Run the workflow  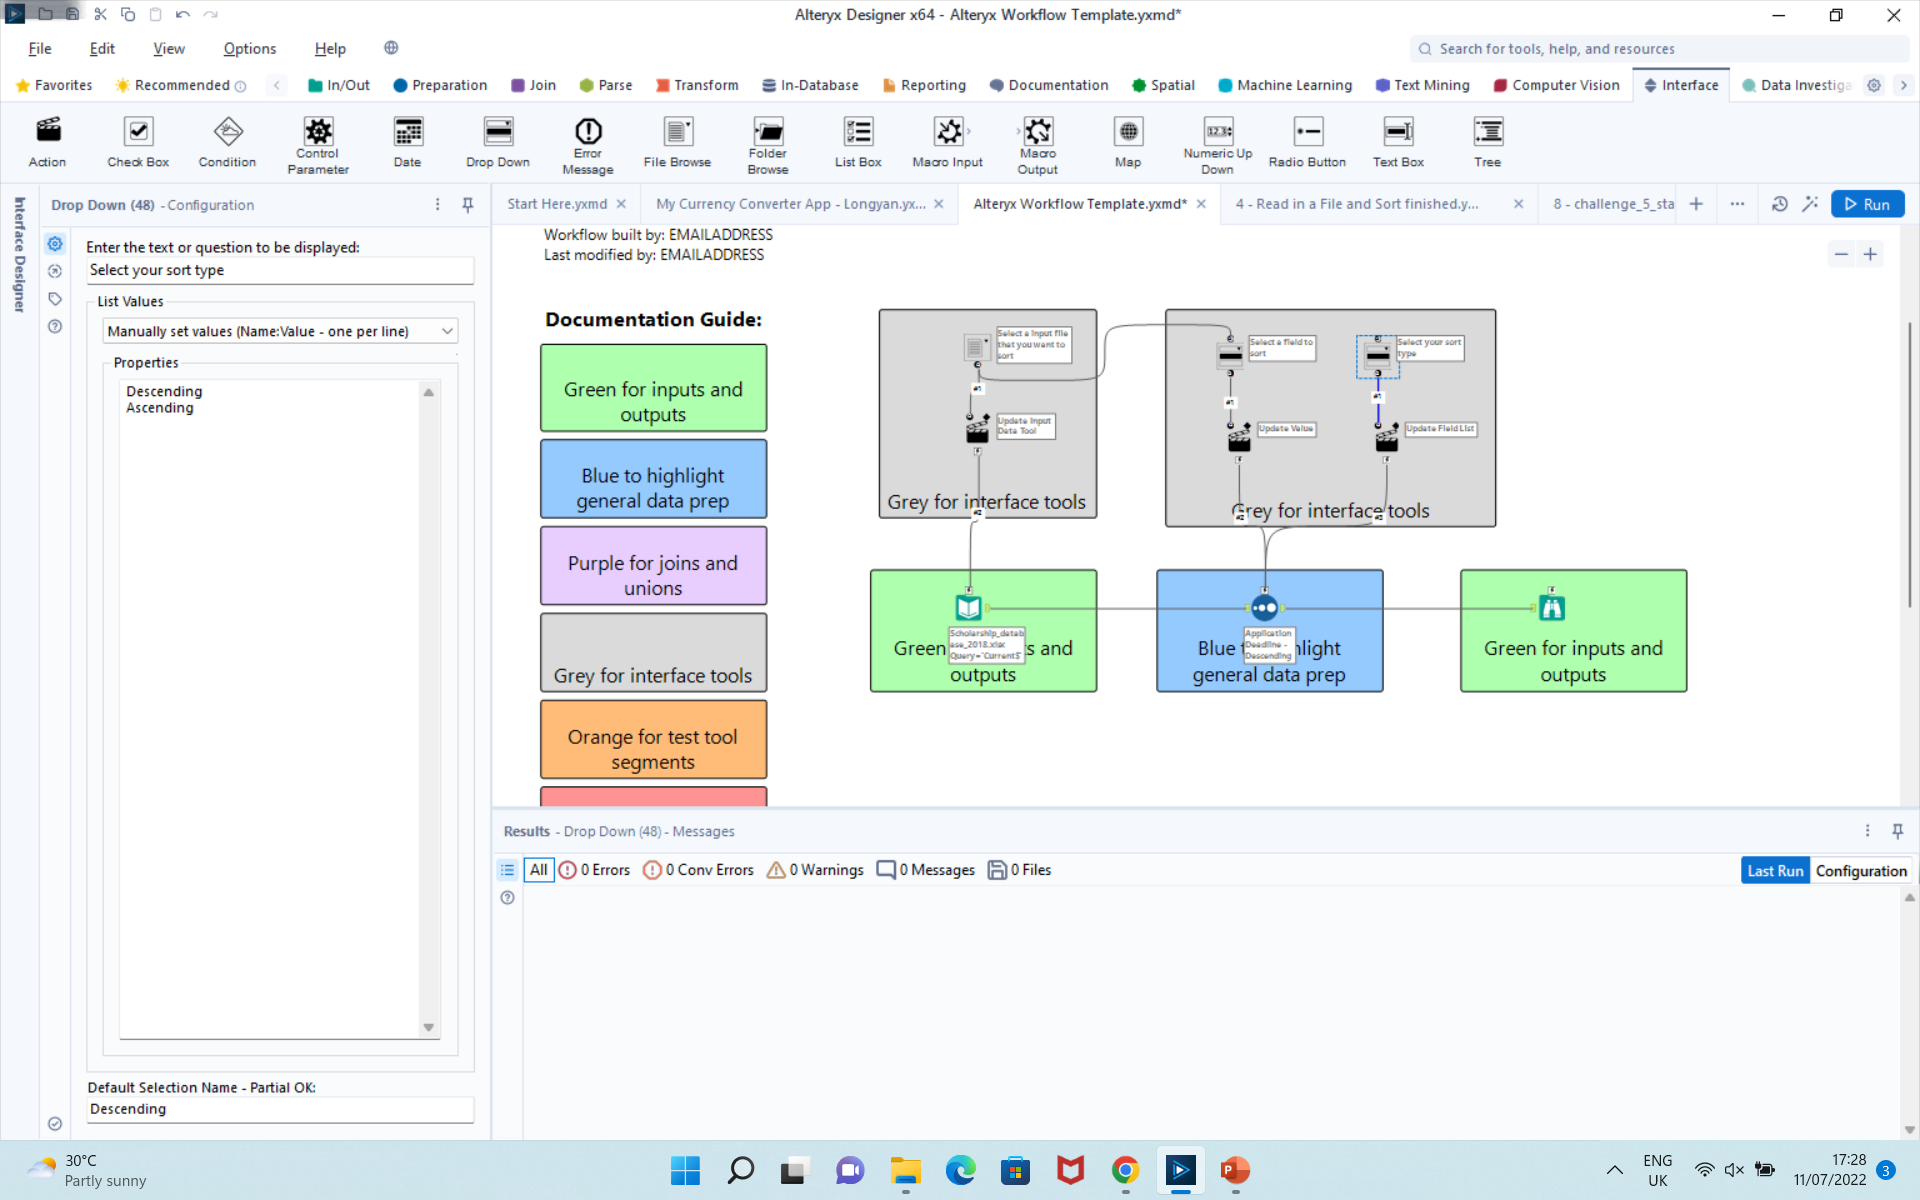pos(1867,204)
